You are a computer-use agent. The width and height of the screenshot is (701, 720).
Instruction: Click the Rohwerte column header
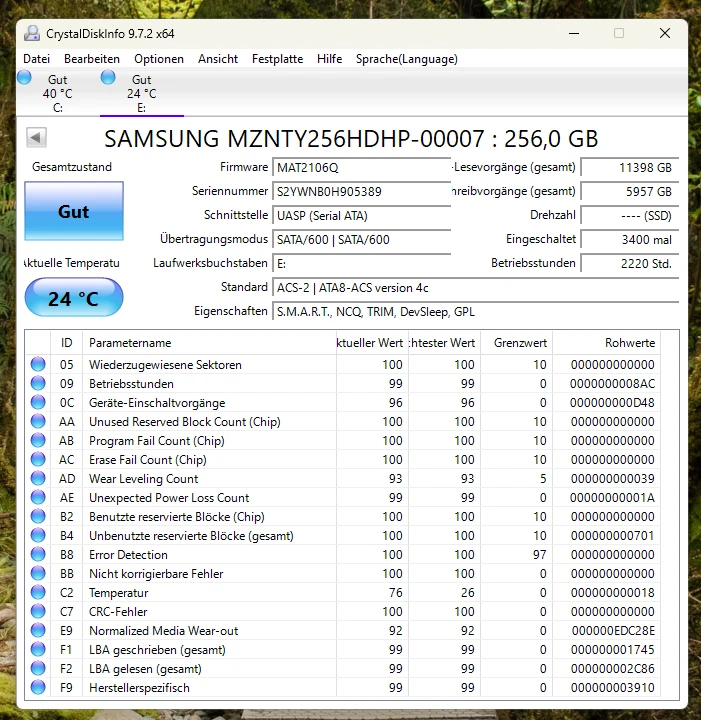(606, 343)
